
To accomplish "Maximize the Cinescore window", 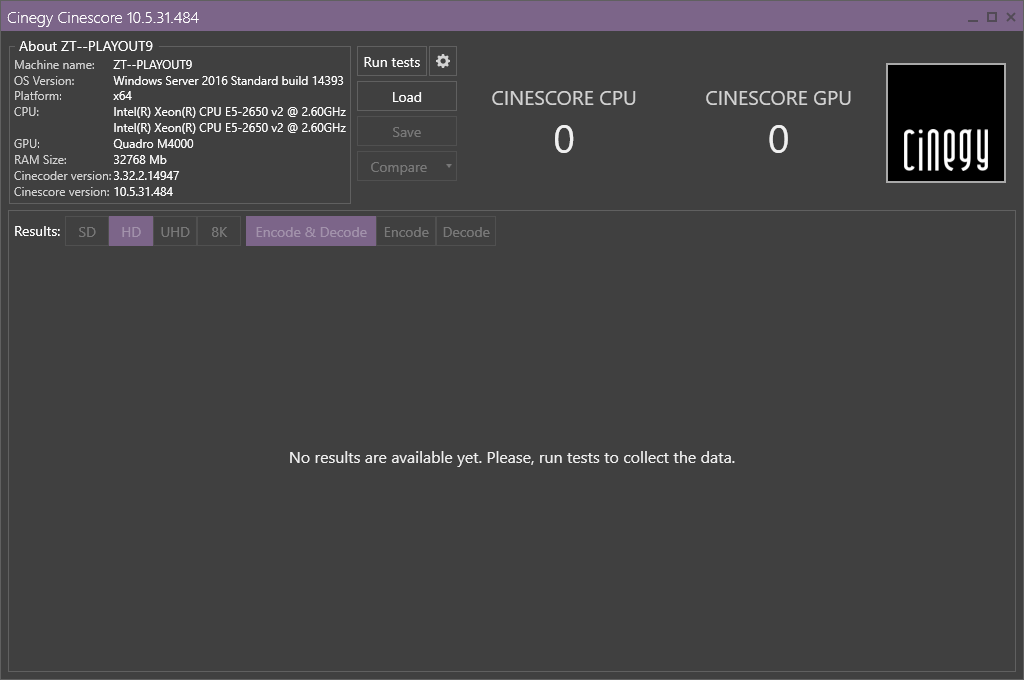I will click(x=992, y=18).
